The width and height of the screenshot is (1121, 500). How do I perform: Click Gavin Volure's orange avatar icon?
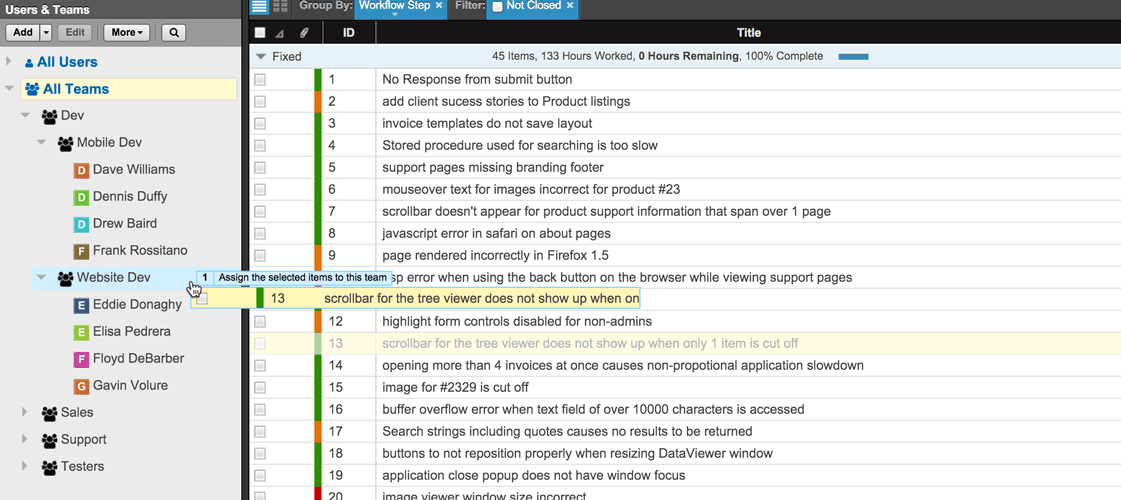(x=82, y=386)
